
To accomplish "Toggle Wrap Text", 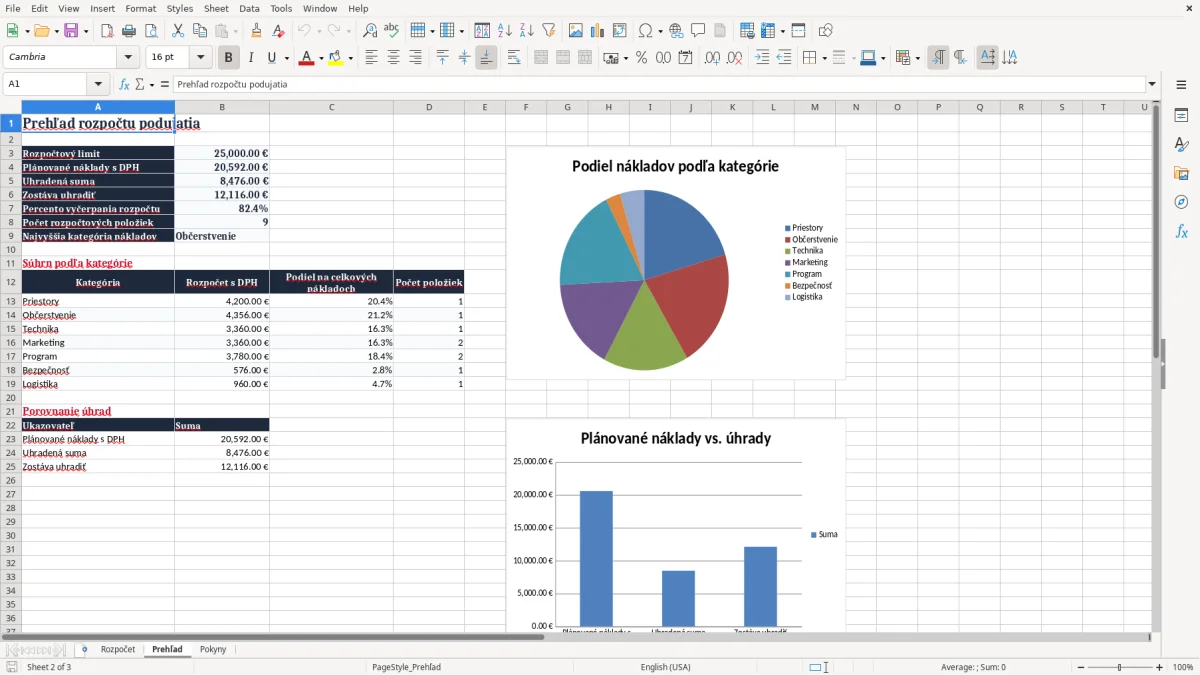I will tap(513, 58).
